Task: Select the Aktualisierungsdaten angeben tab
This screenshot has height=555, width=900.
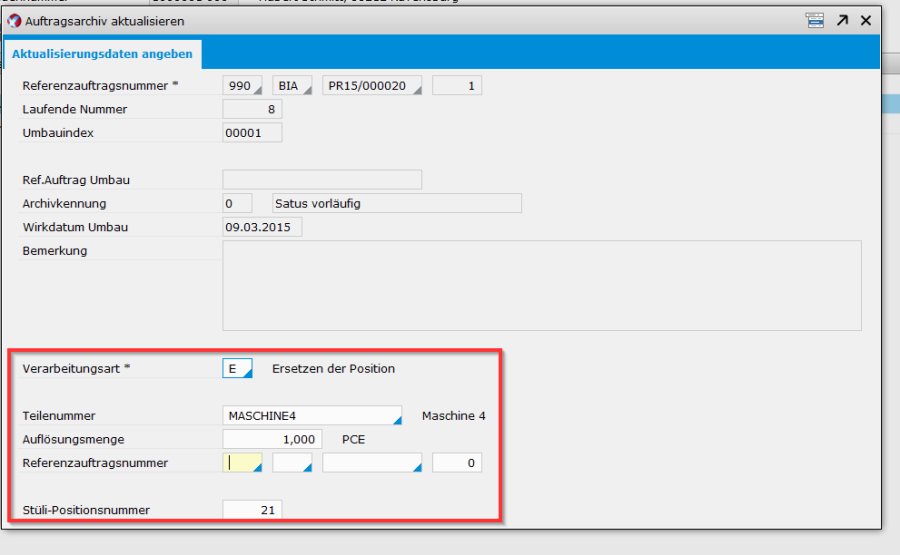Action: pos(102,53)
